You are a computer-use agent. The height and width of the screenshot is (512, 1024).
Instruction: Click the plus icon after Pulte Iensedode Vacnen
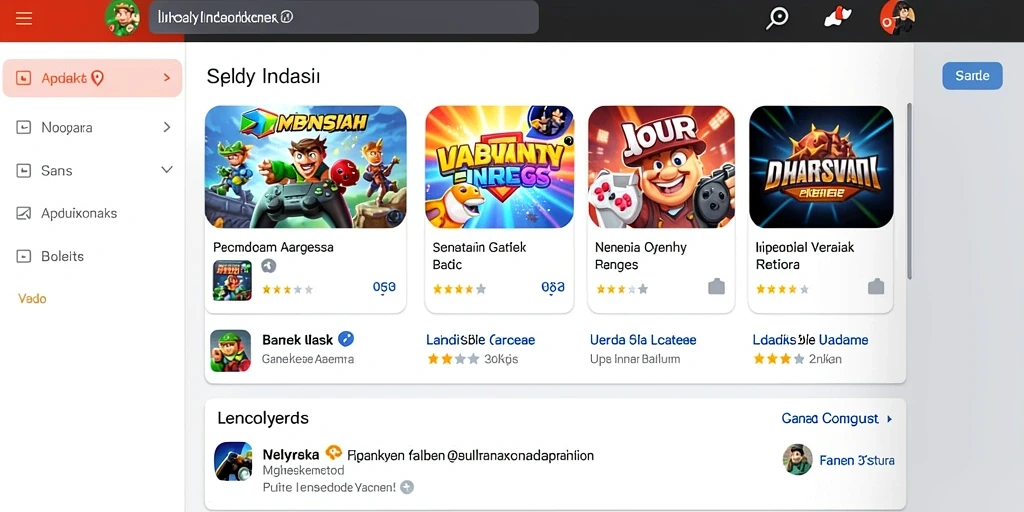click(x=407, y=487)
